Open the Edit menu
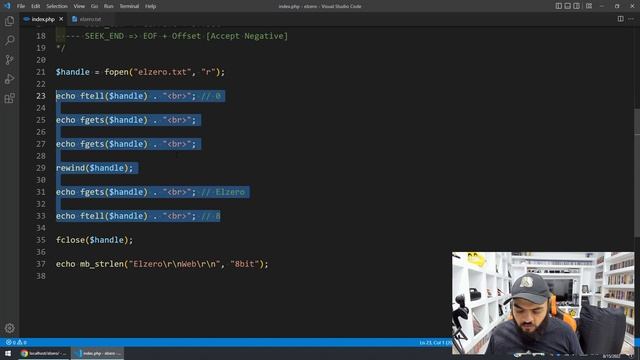Viewport: 640px width, 360px height. pos(36,6)
